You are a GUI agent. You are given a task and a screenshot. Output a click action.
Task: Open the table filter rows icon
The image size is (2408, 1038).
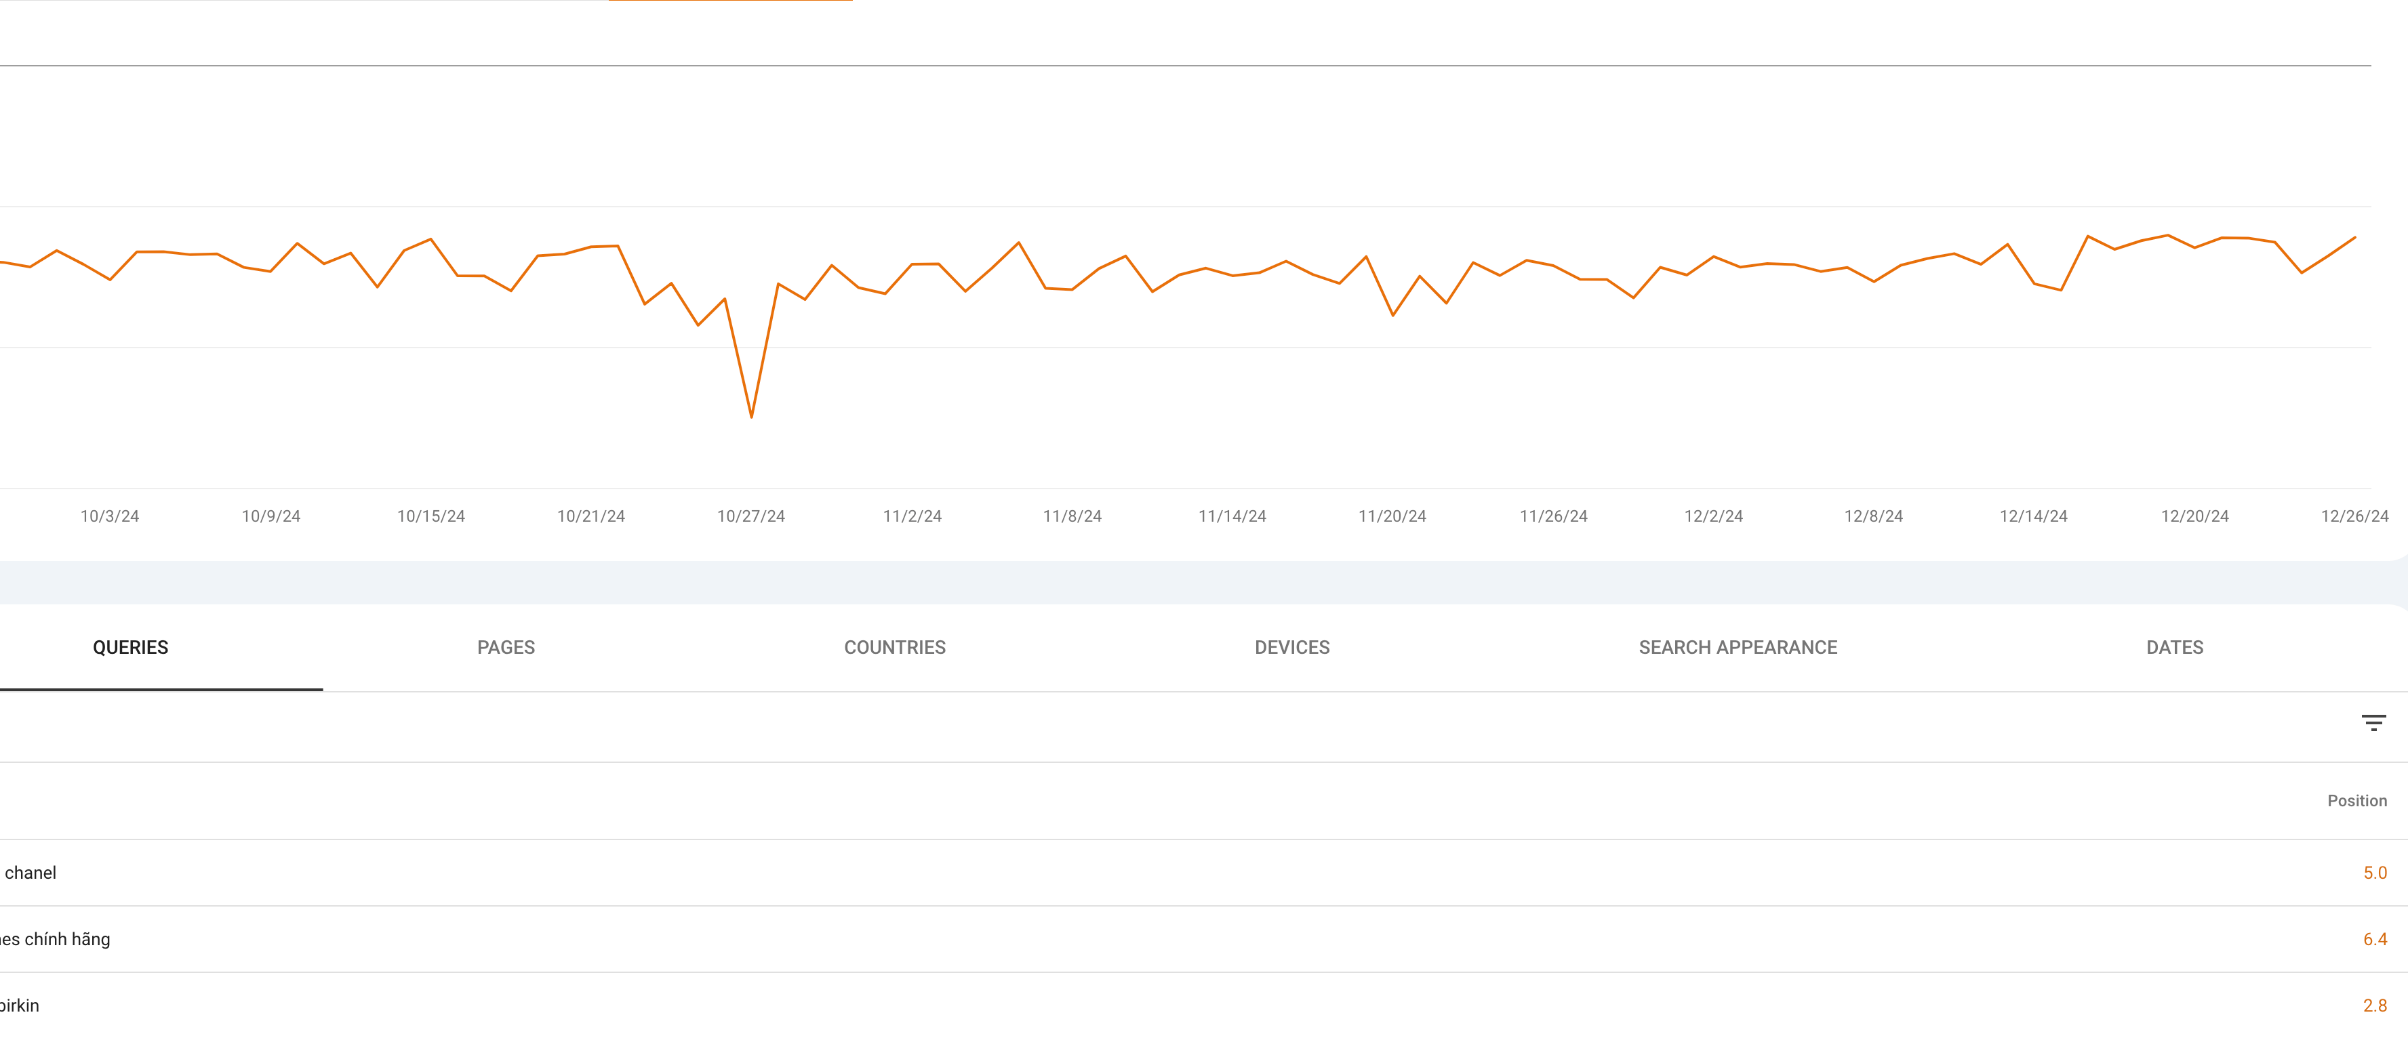(x=2373, y=723)
